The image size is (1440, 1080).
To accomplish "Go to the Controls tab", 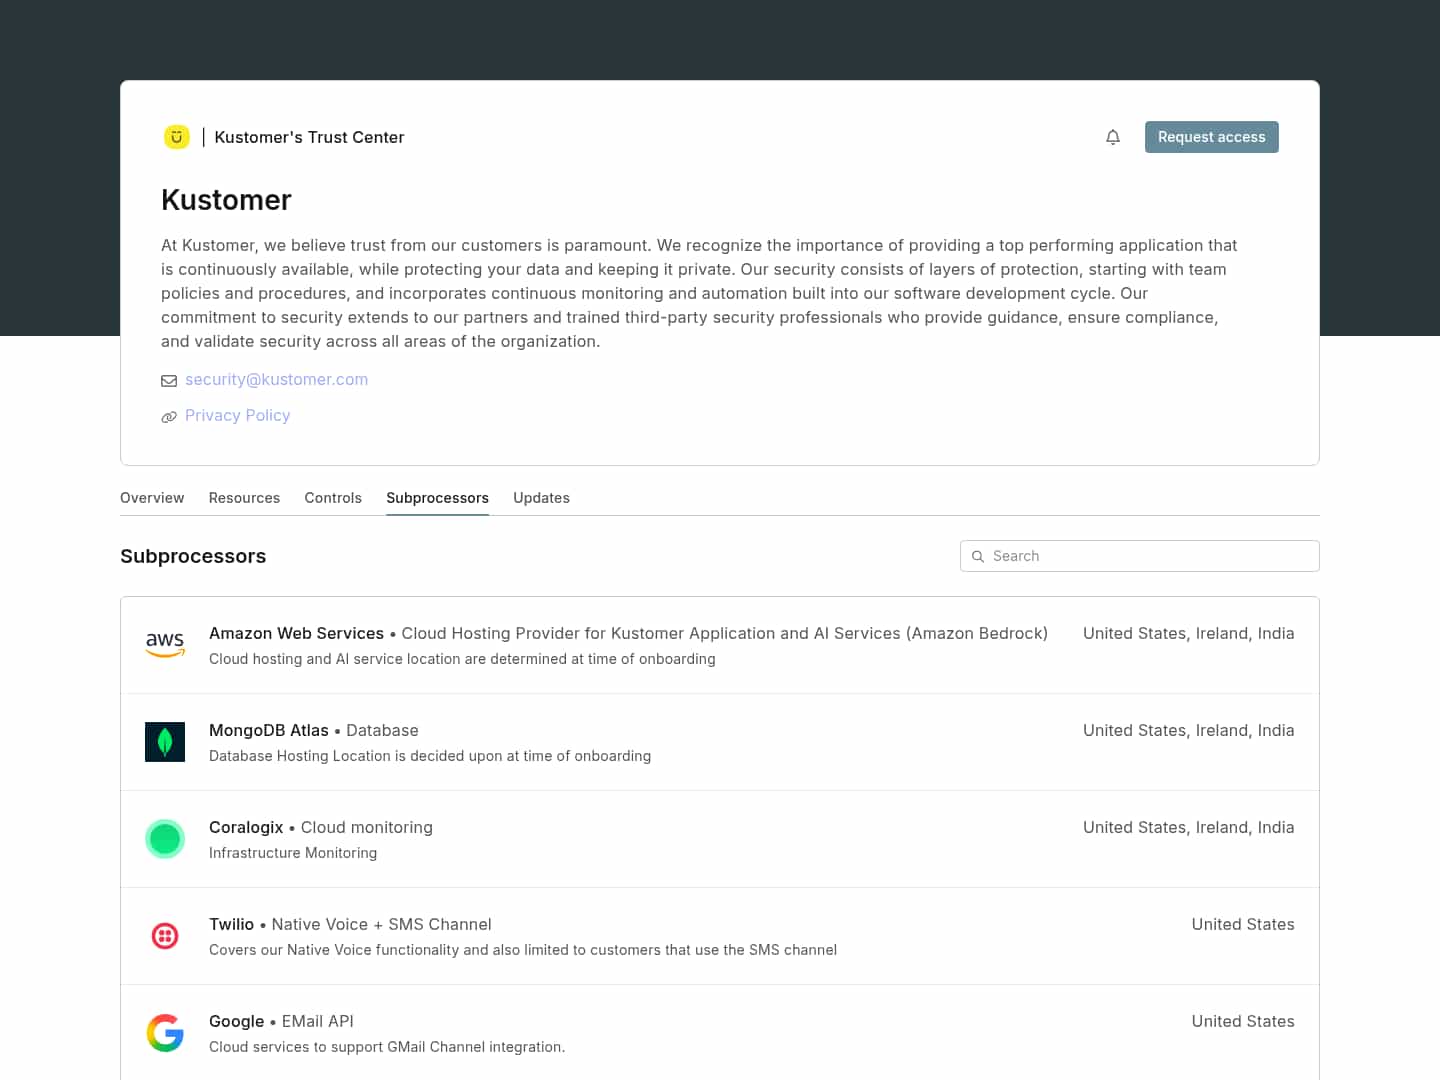I will [333, 498].
